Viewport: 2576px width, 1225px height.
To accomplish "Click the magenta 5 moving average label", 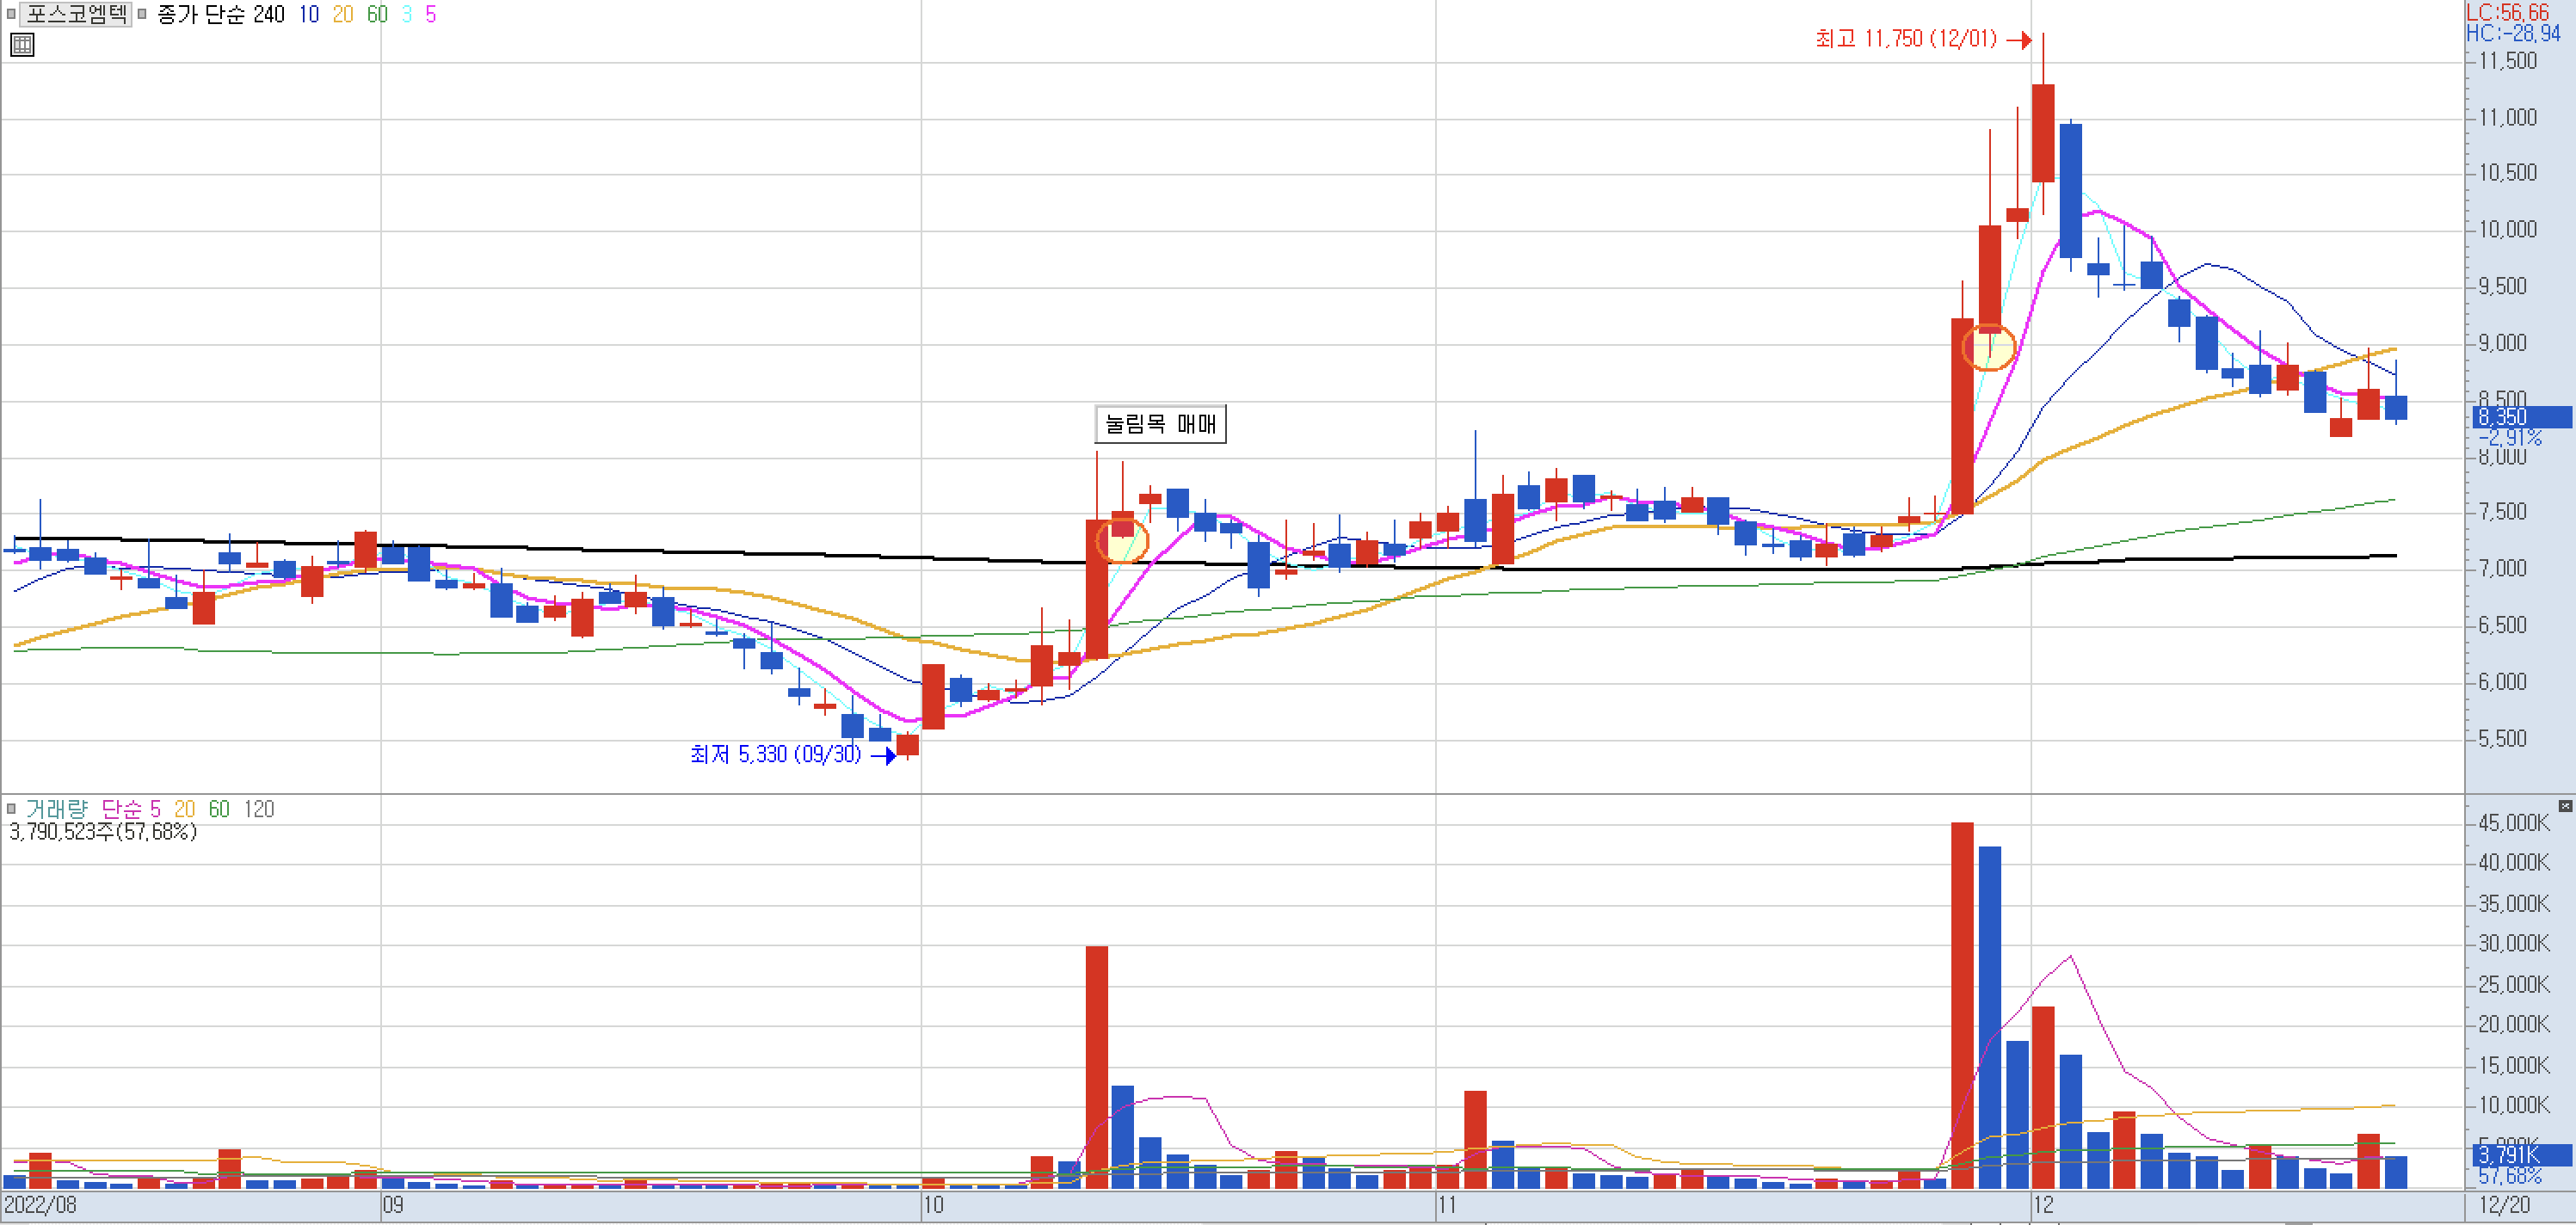I will point(431,14).
